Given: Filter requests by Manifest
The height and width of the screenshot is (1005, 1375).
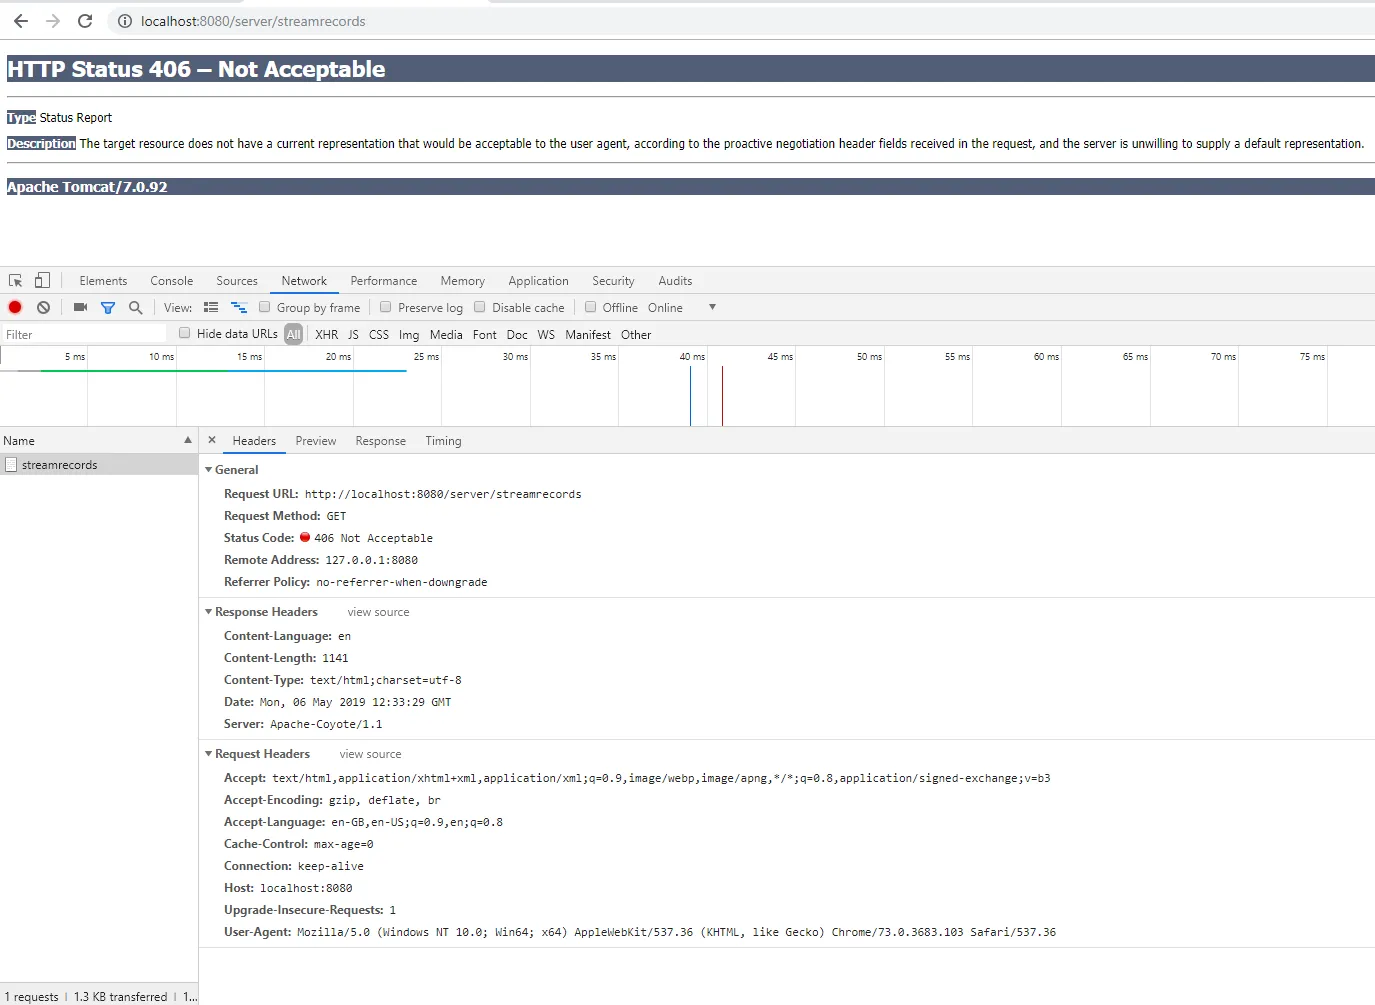Looking at the screenshot, I should click(588, 335).
